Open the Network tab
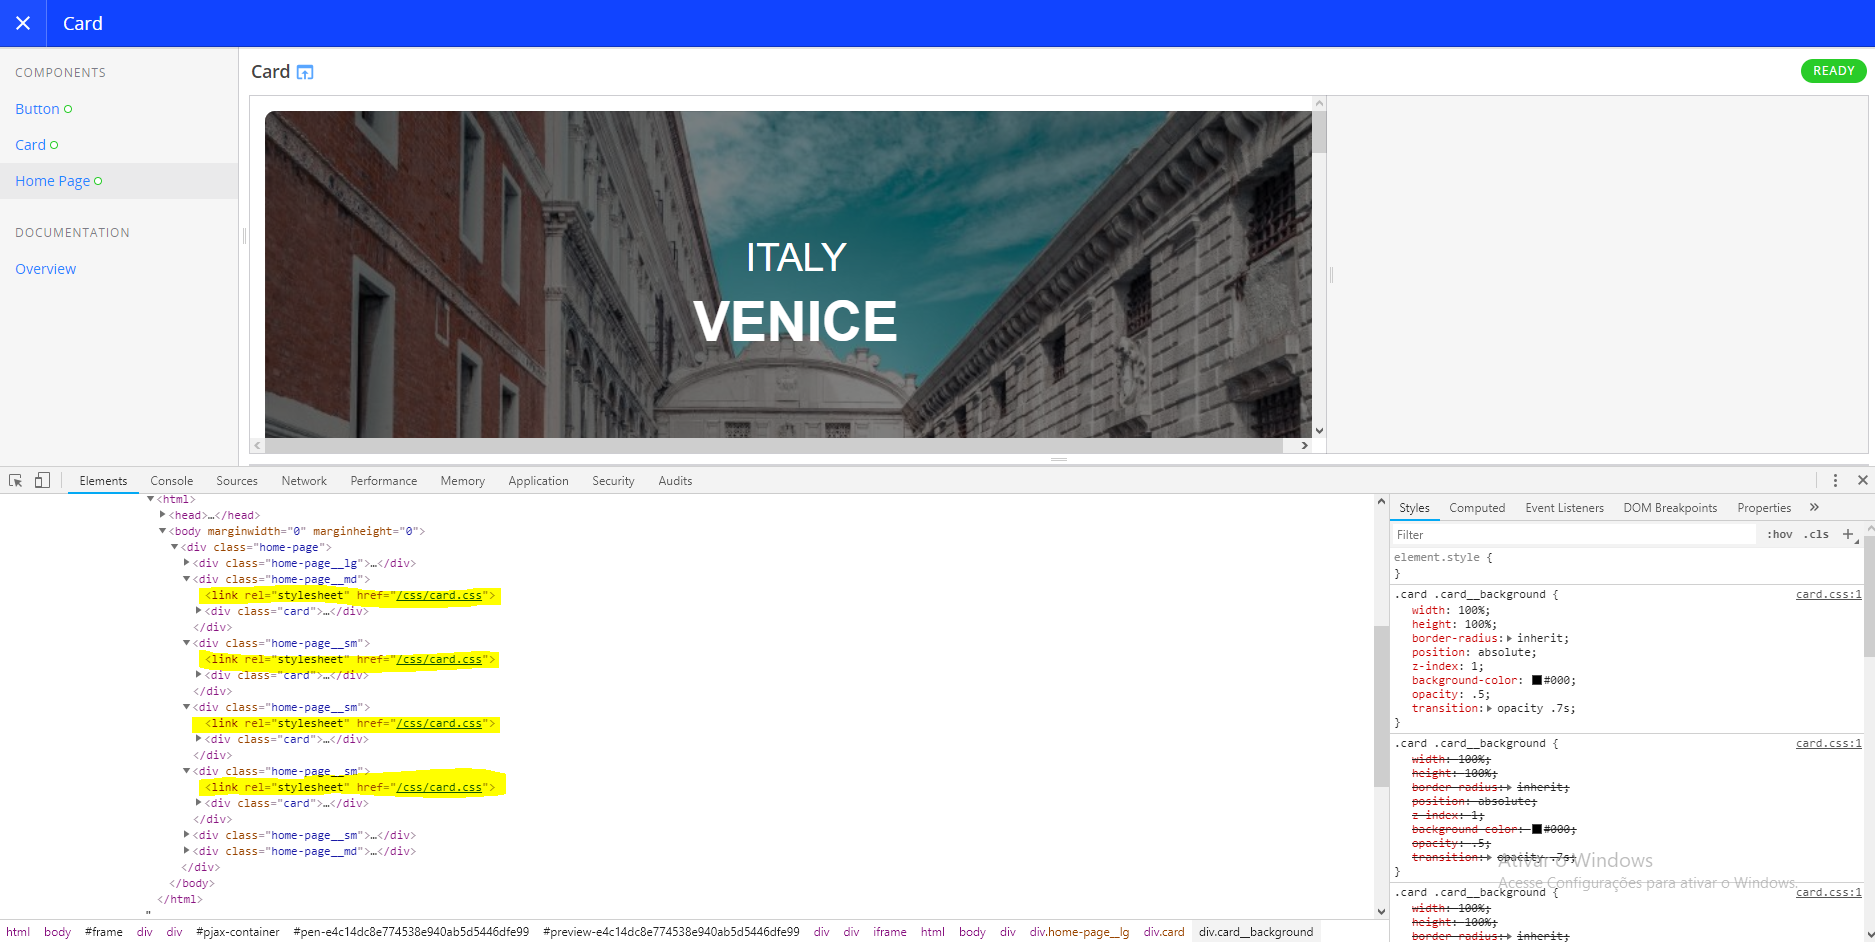 [x=304, y=481]
